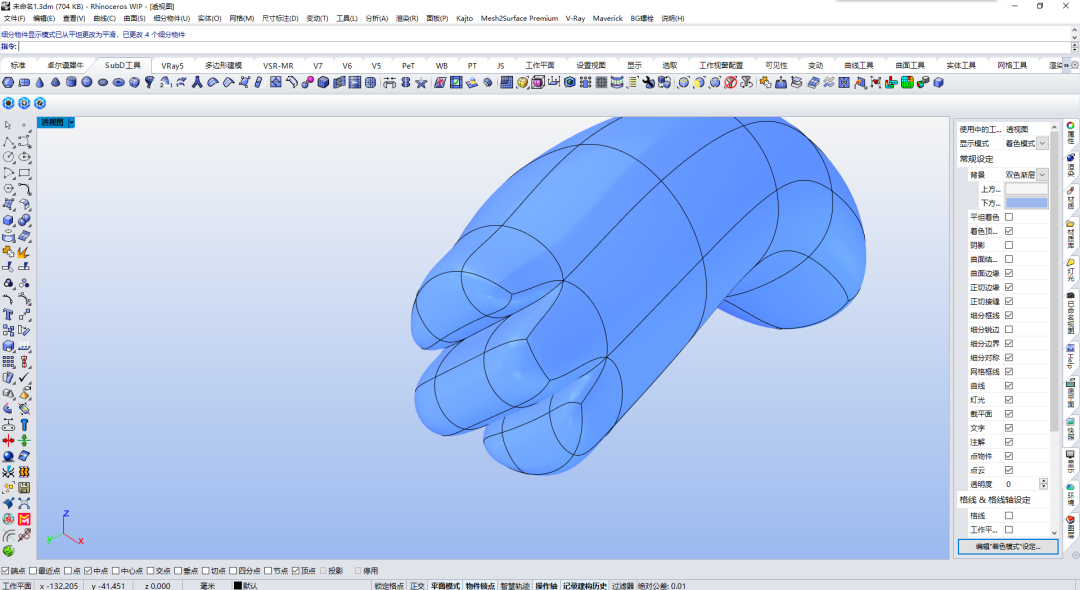Click the red crossed-circle icon in toolbar
1080x590 pixels.
pyautogui.click(x=730, y=83)
